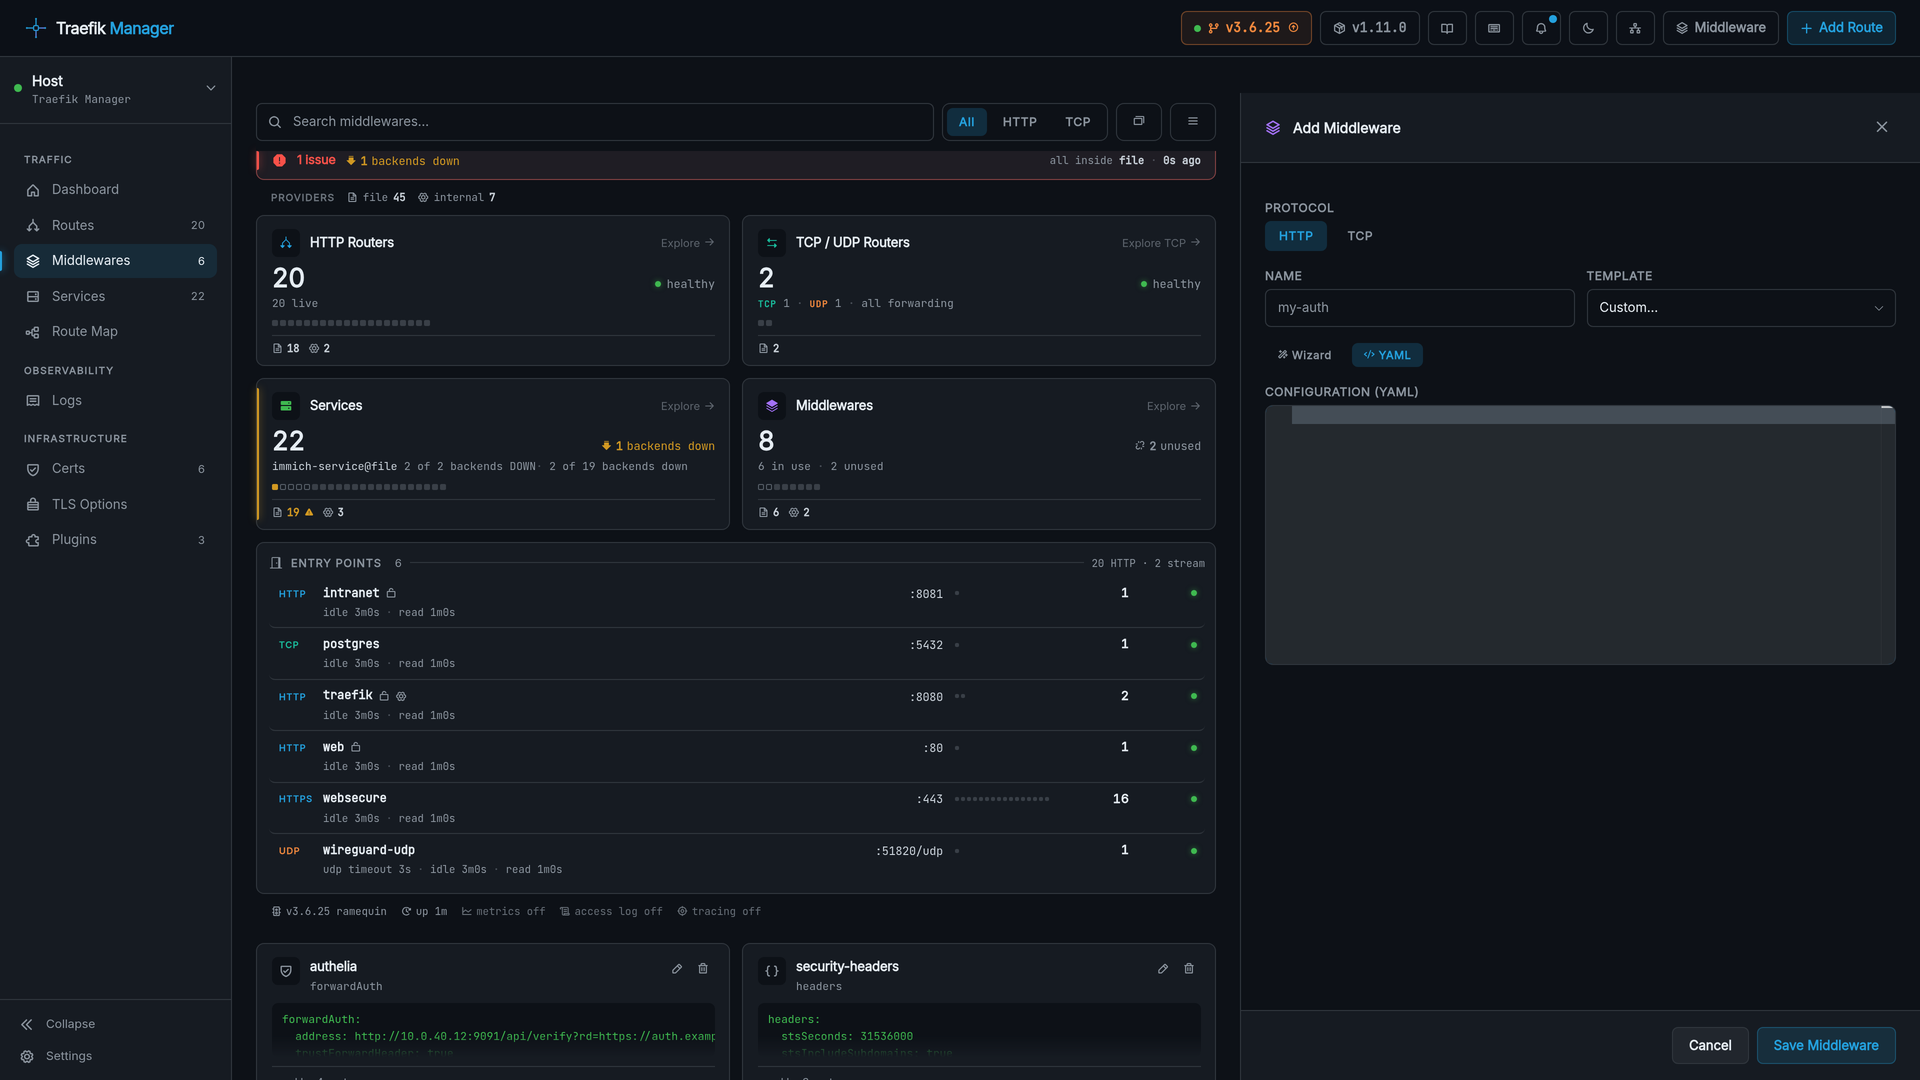Edit the security-headers middleware
Image resolution: width=1920 pixels, height=1080 pixels.
click(x=1163, y=969)
